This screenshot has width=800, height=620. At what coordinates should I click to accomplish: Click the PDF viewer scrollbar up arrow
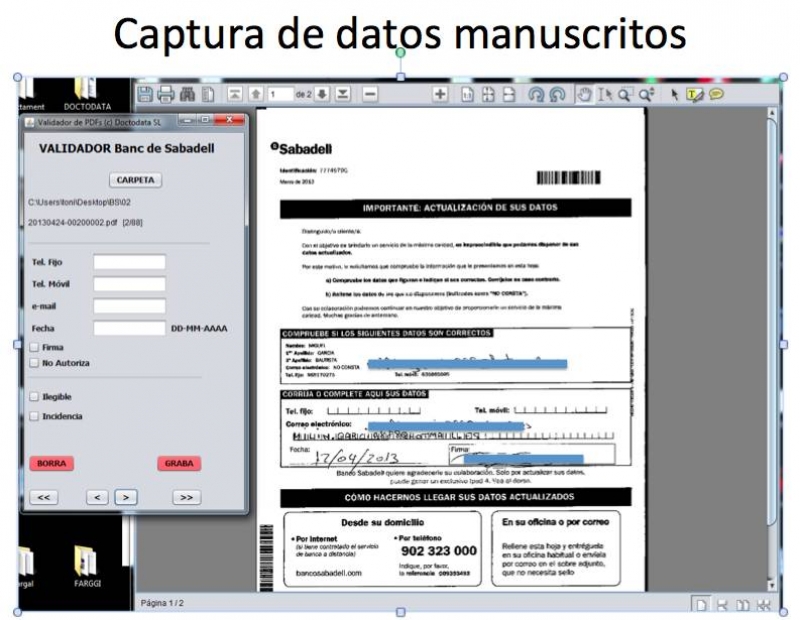(772, 113)
